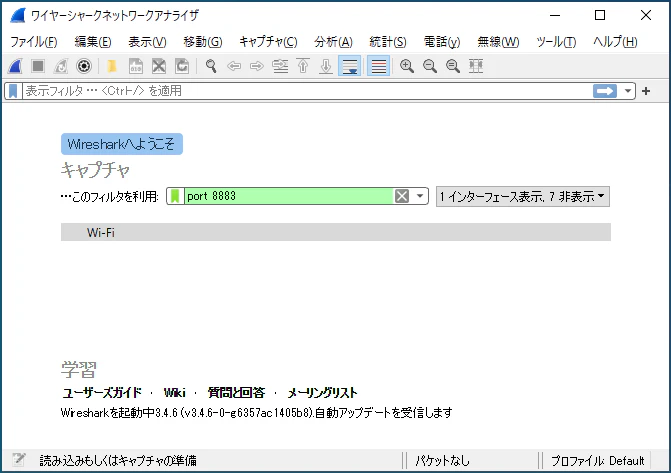Viewport: 671px width, 473px height.
Task: Click the display filter input field
Action: pos(307,91)
